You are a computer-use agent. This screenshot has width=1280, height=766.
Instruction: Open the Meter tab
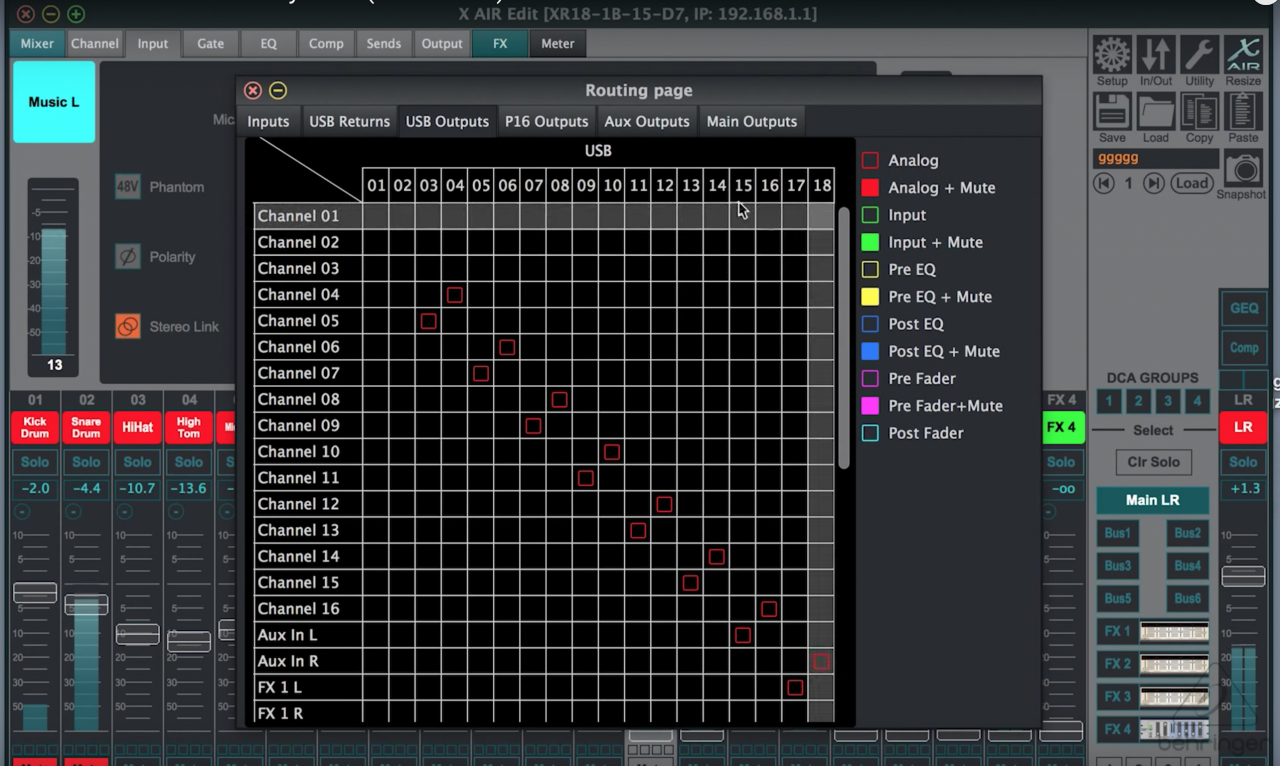click(x=558, y=43)
